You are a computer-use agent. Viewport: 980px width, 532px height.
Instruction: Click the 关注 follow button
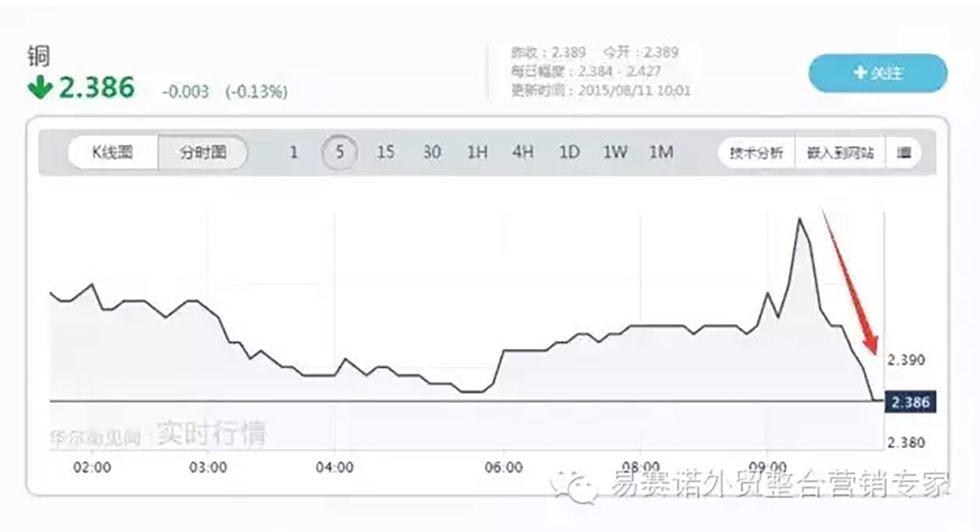coord(877,73)
